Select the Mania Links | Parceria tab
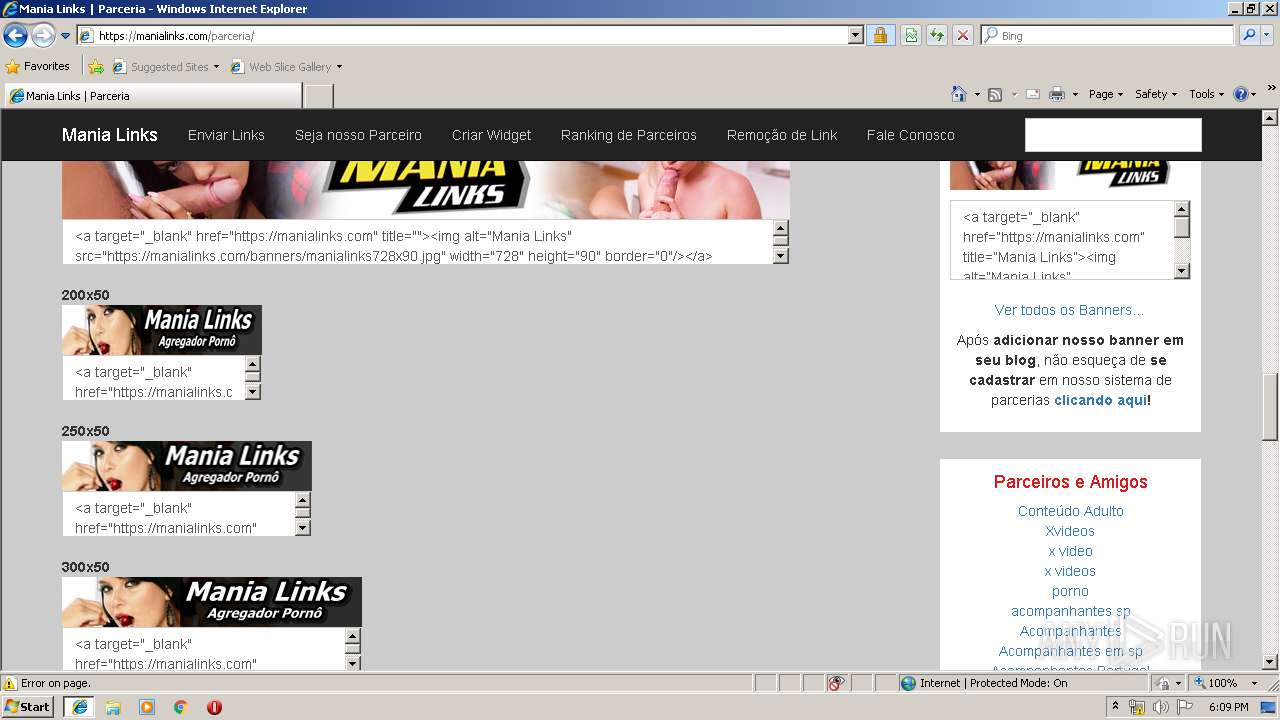This screenshot has height=720, width=1280. click(x=152, y=96)
